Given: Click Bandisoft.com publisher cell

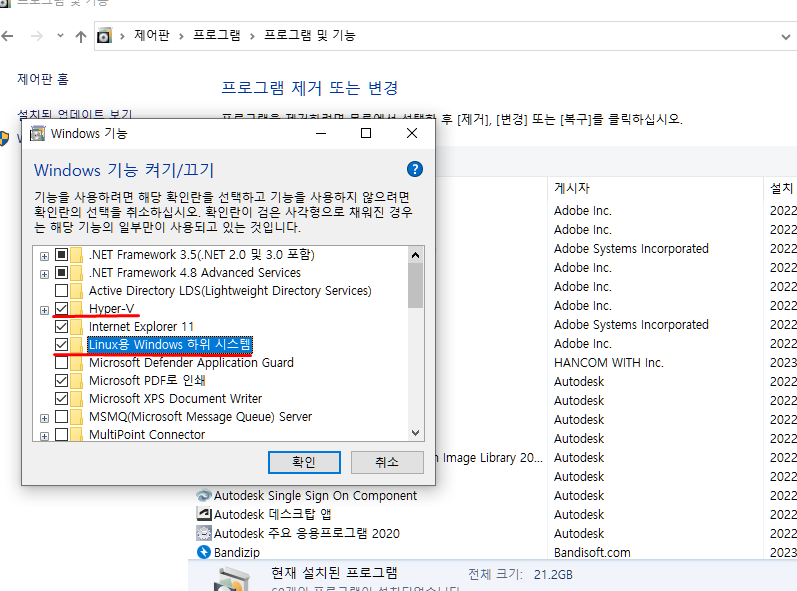Looking at the screenshot, I should (x=592, y=553).
